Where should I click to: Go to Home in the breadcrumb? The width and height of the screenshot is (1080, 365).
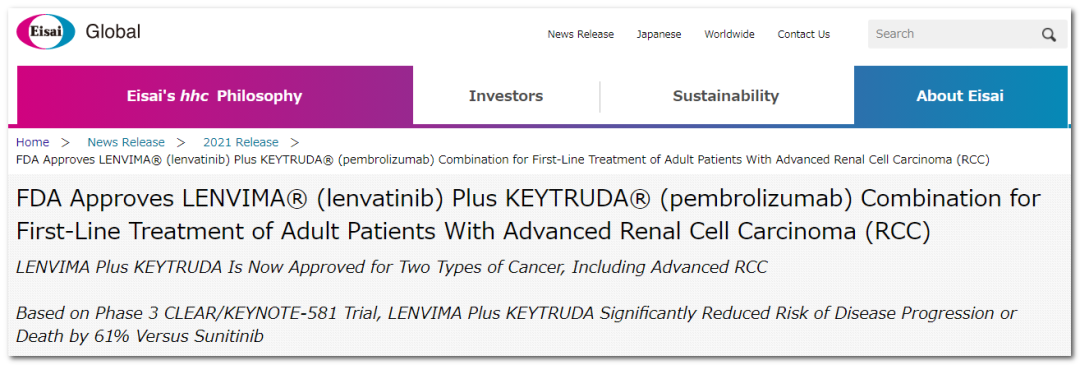[x=32, y=143]
